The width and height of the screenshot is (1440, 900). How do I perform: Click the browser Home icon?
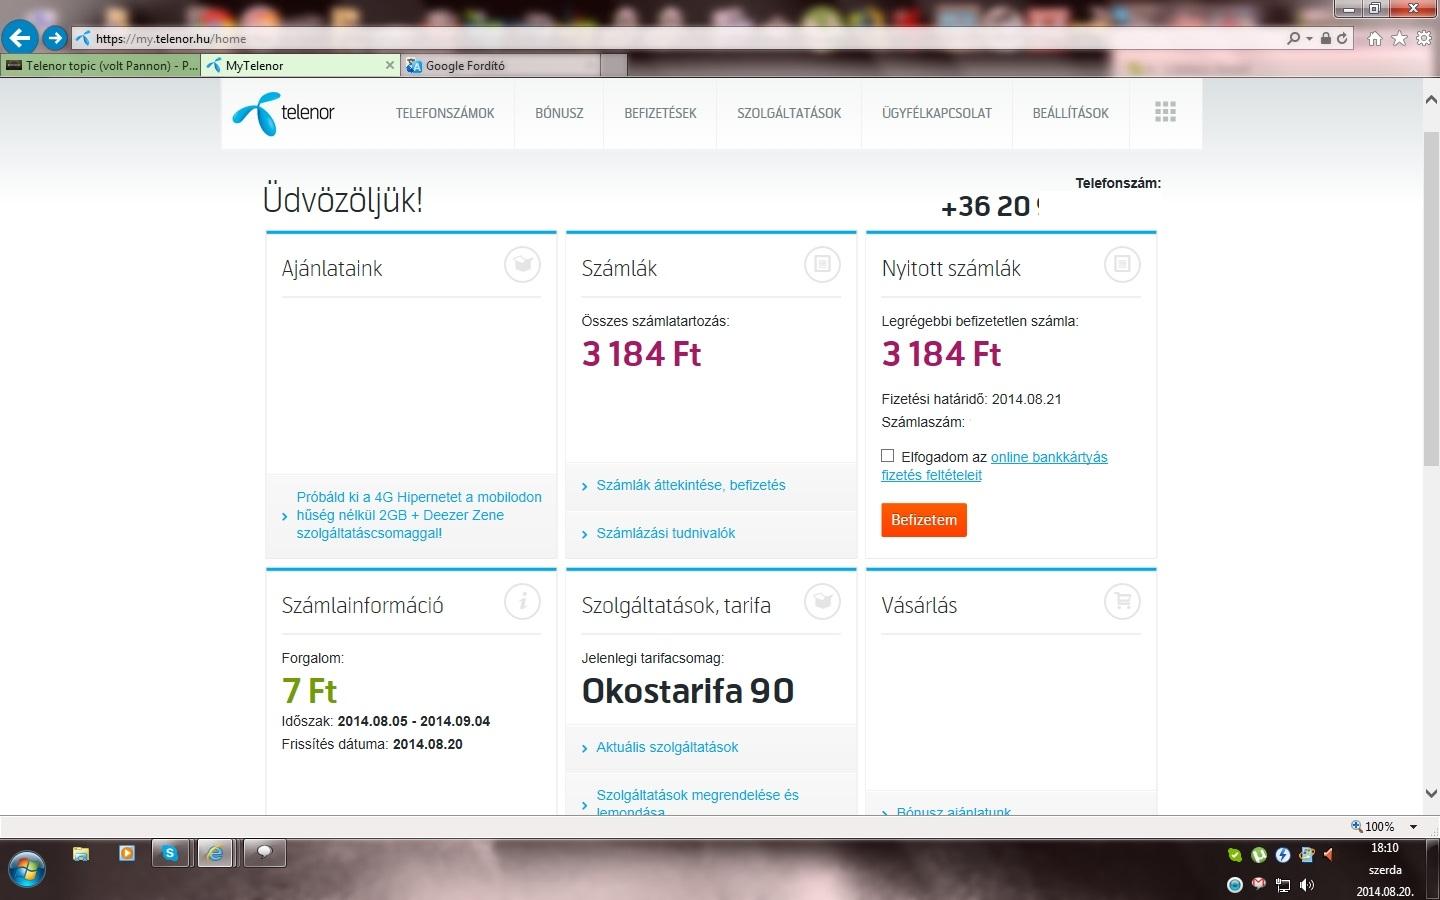[x=1375, y=38]
